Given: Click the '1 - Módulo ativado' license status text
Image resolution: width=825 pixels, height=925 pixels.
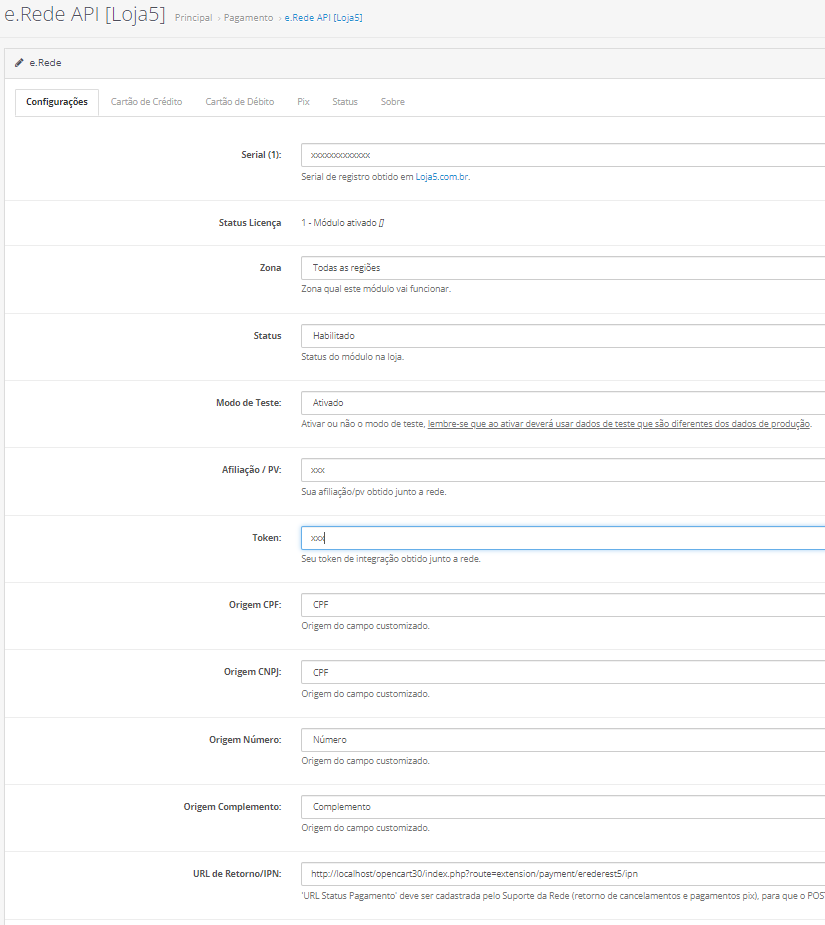Looking at the screenshot, I should [342, 223].
